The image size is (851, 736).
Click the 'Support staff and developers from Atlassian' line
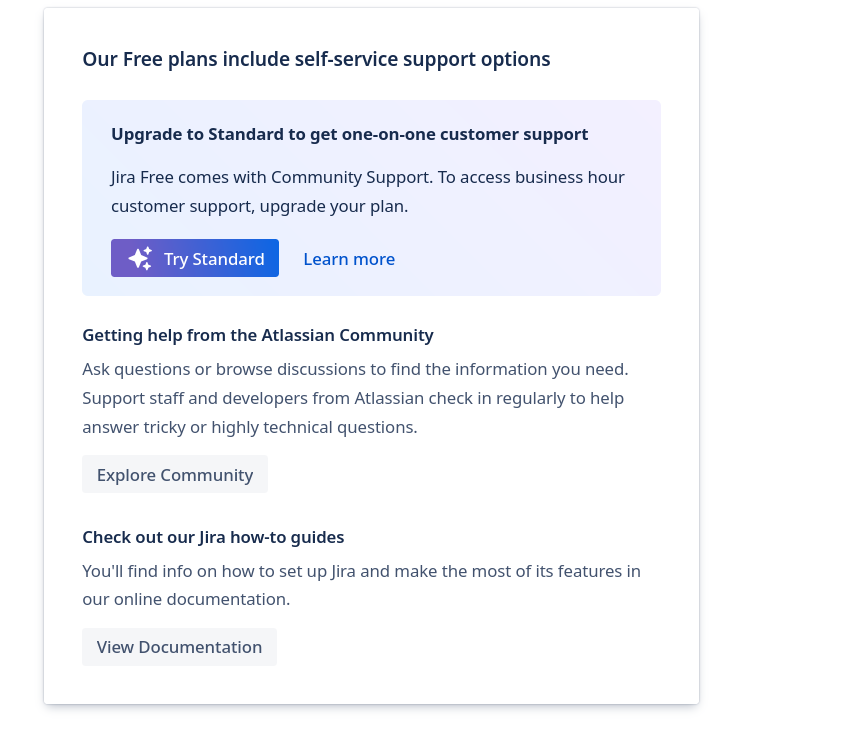pos(353,398)
